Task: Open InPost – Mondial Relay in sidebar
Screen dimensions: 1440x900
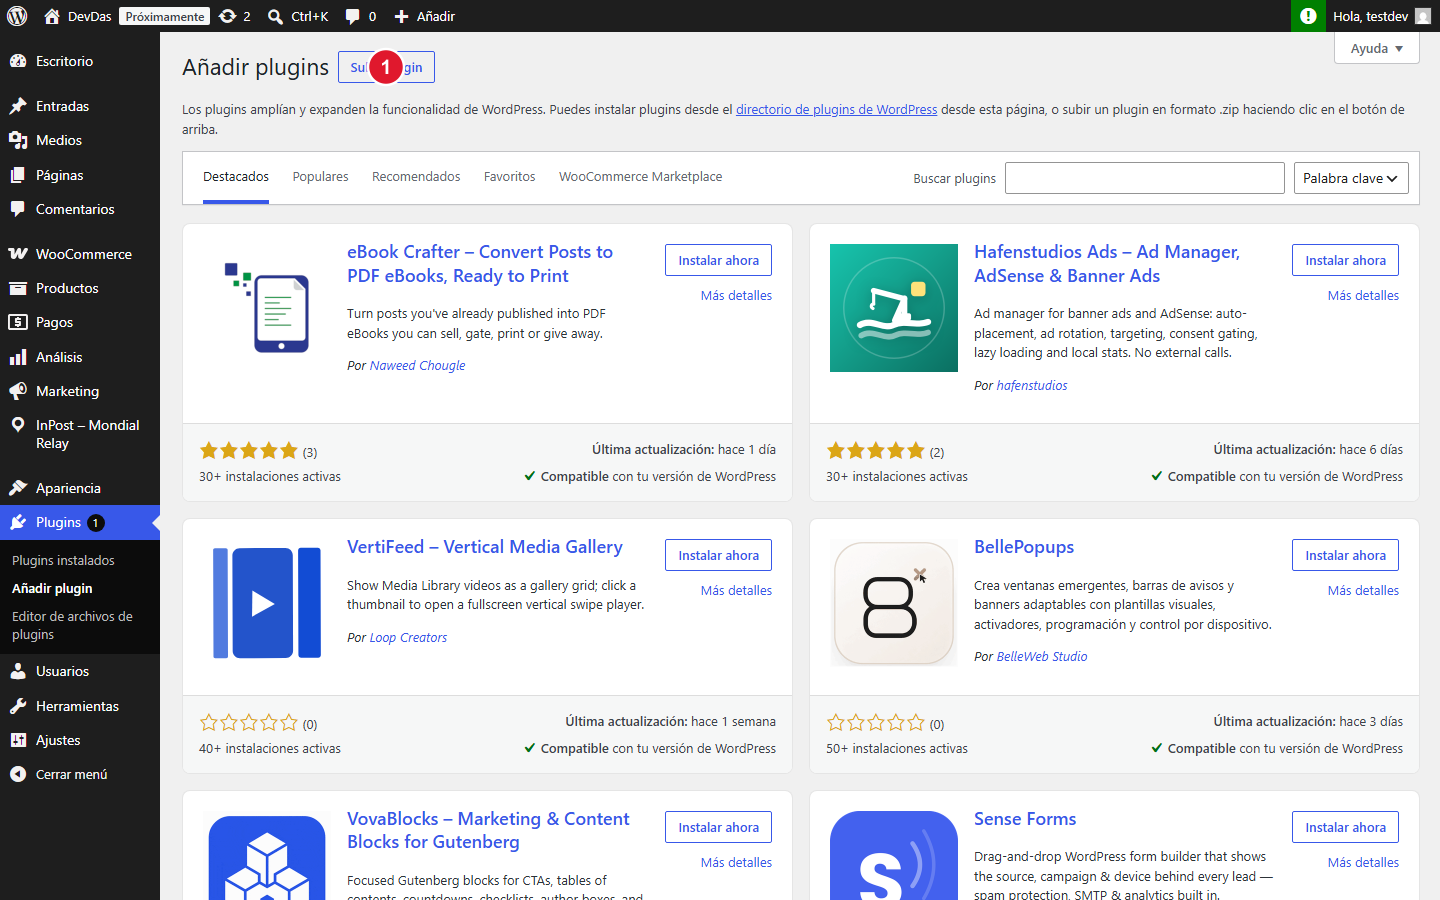Action: (80, 434)
